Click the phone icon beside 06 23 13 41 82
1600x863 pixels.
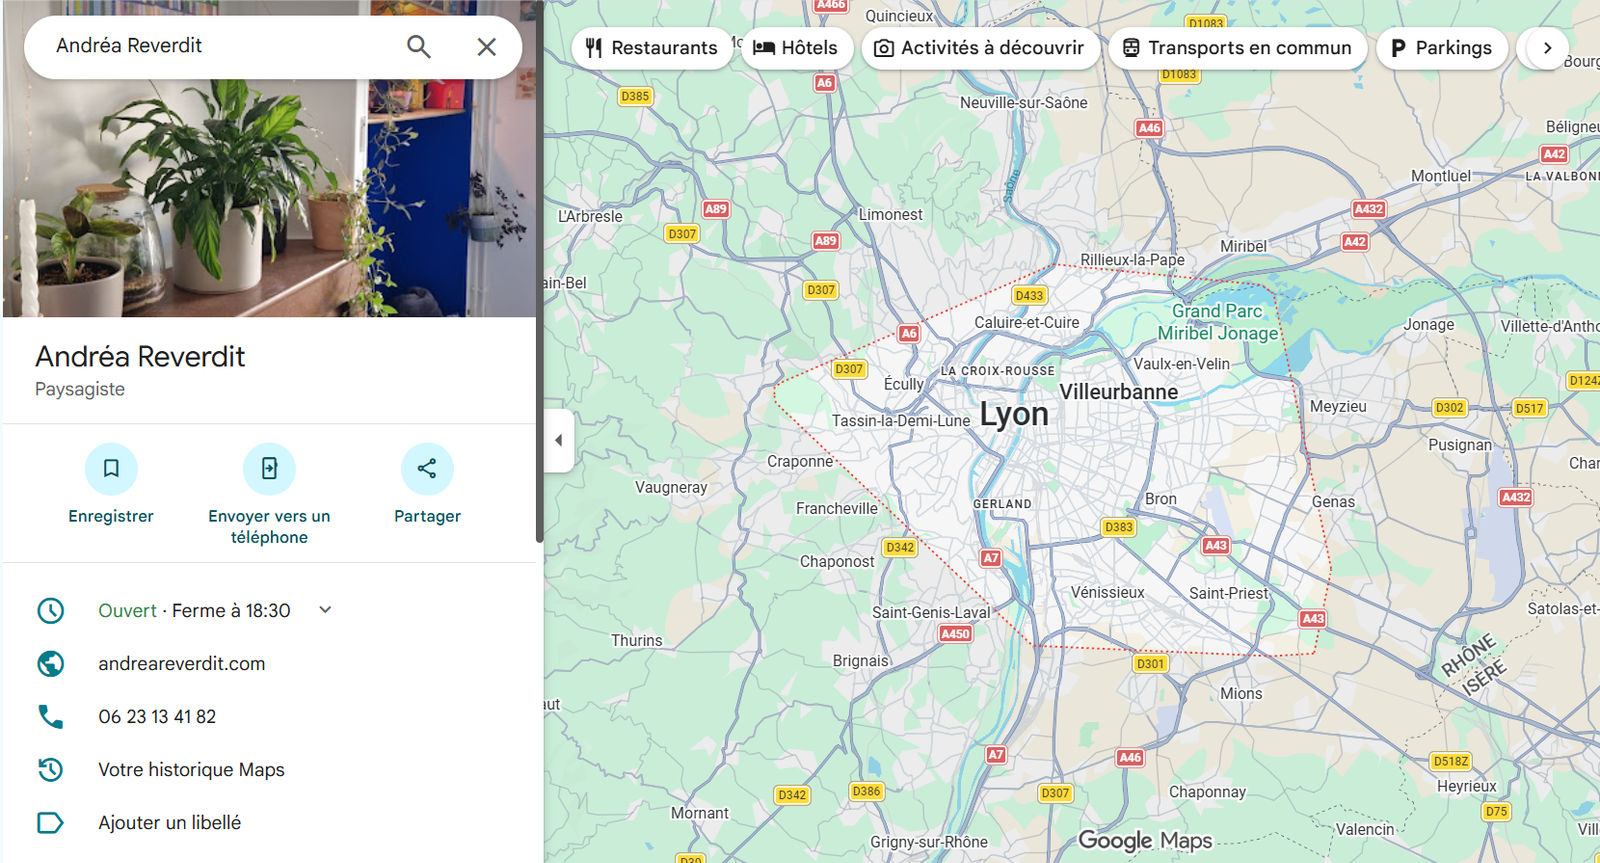[x=51, y=717]
